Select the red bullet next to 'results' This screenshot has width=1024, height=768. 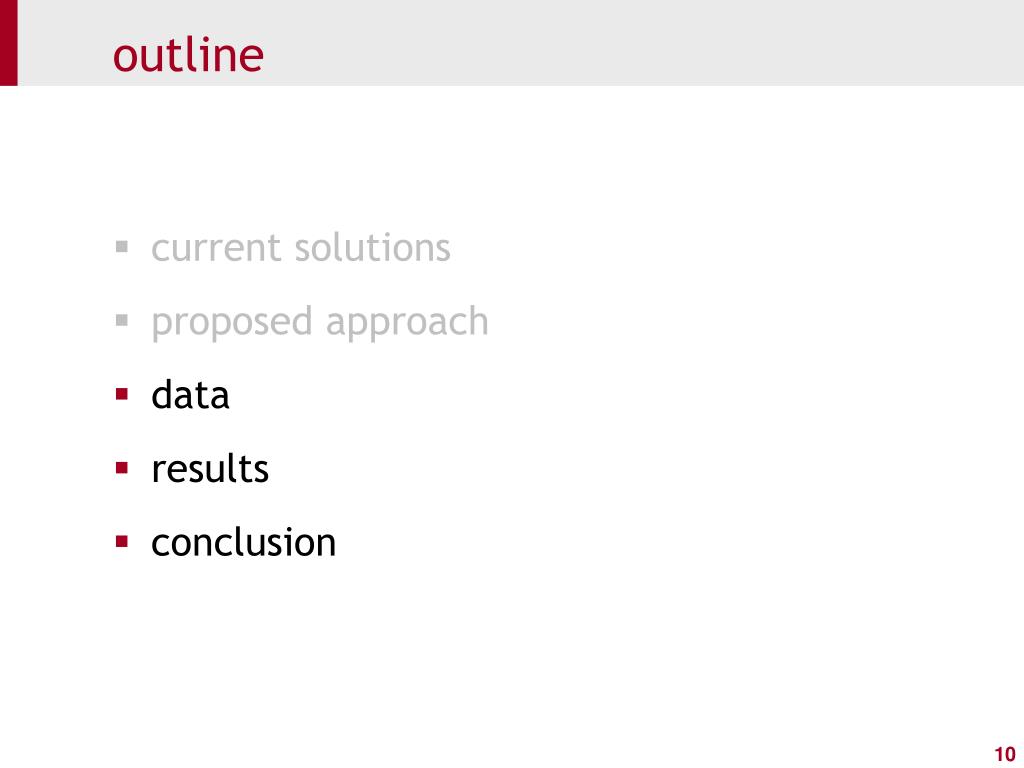pos(121,468)
